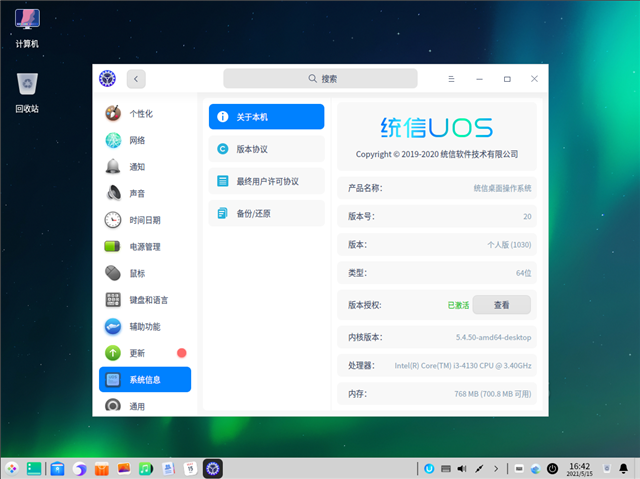Click the control center gear in dock
Viewport: 640px width, 479px height.
[x=213, y=469]
